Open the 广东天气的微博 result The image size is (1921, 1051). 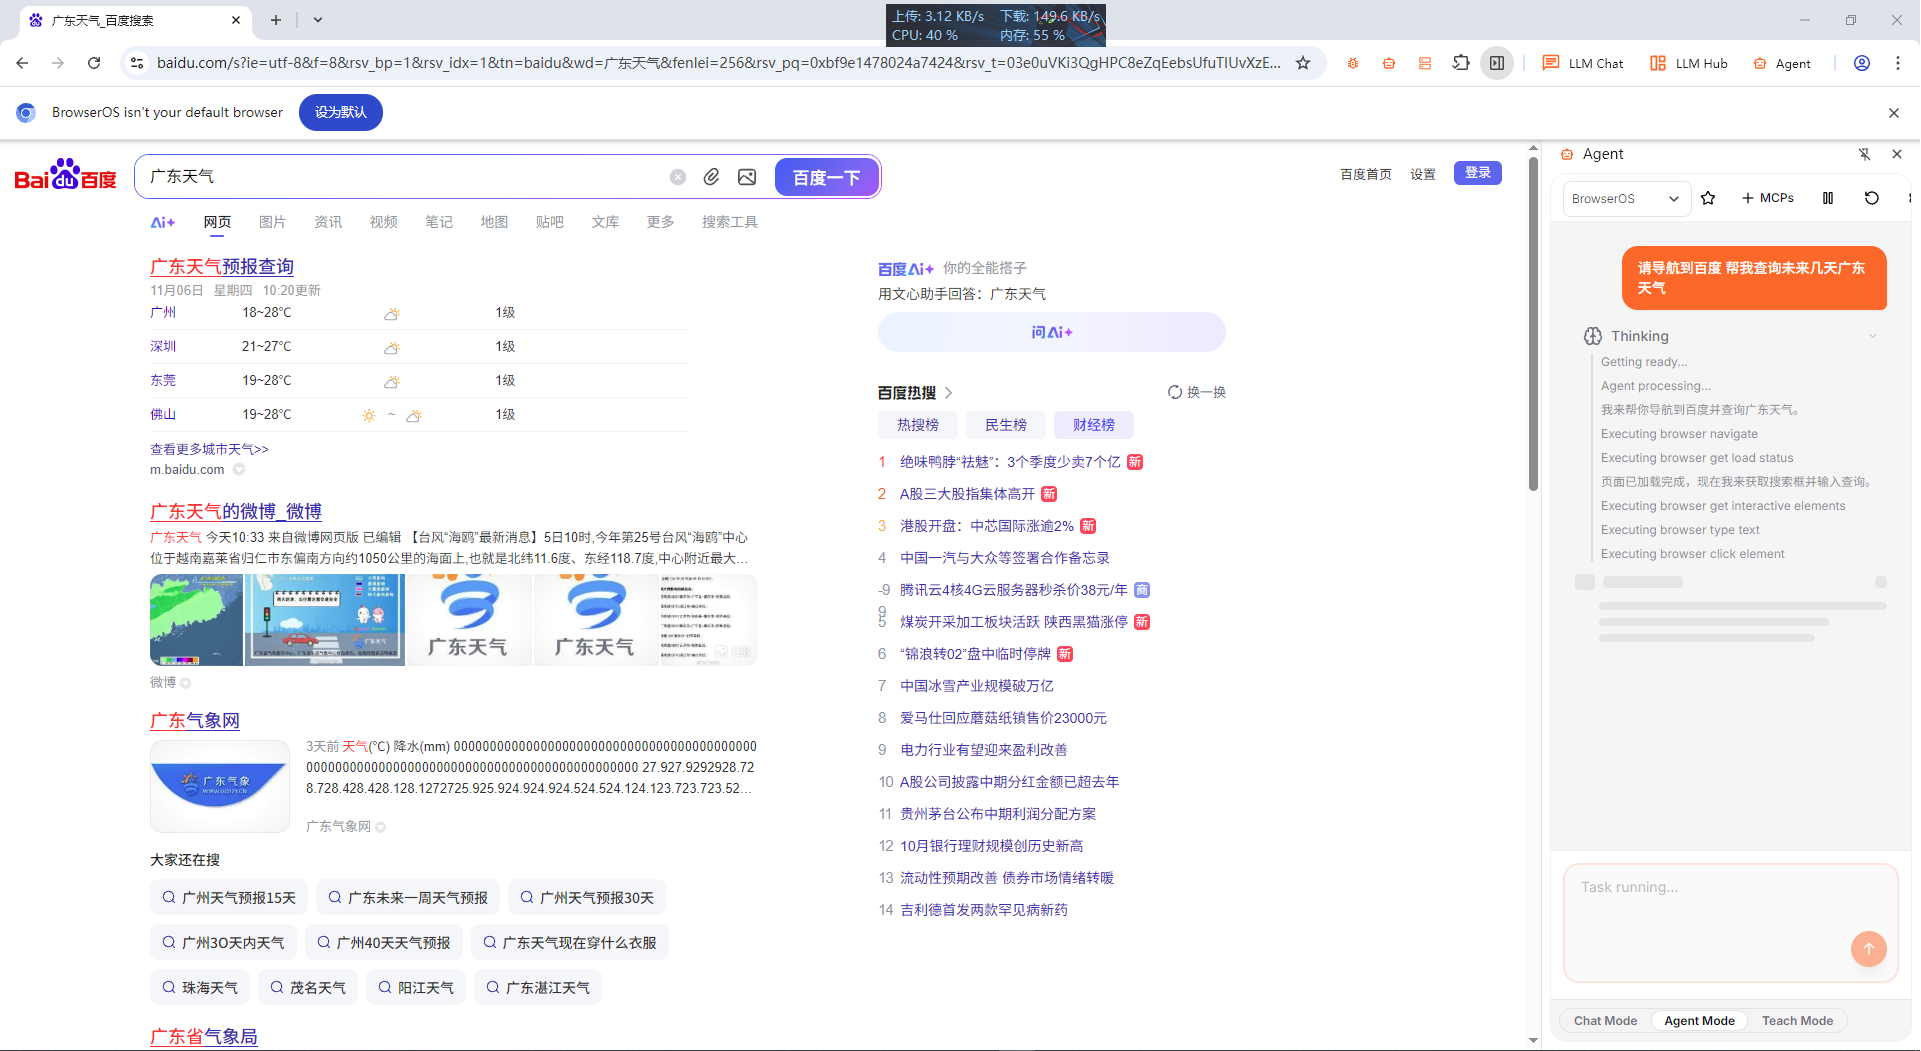pyautogui.click(x=236, y=511)
